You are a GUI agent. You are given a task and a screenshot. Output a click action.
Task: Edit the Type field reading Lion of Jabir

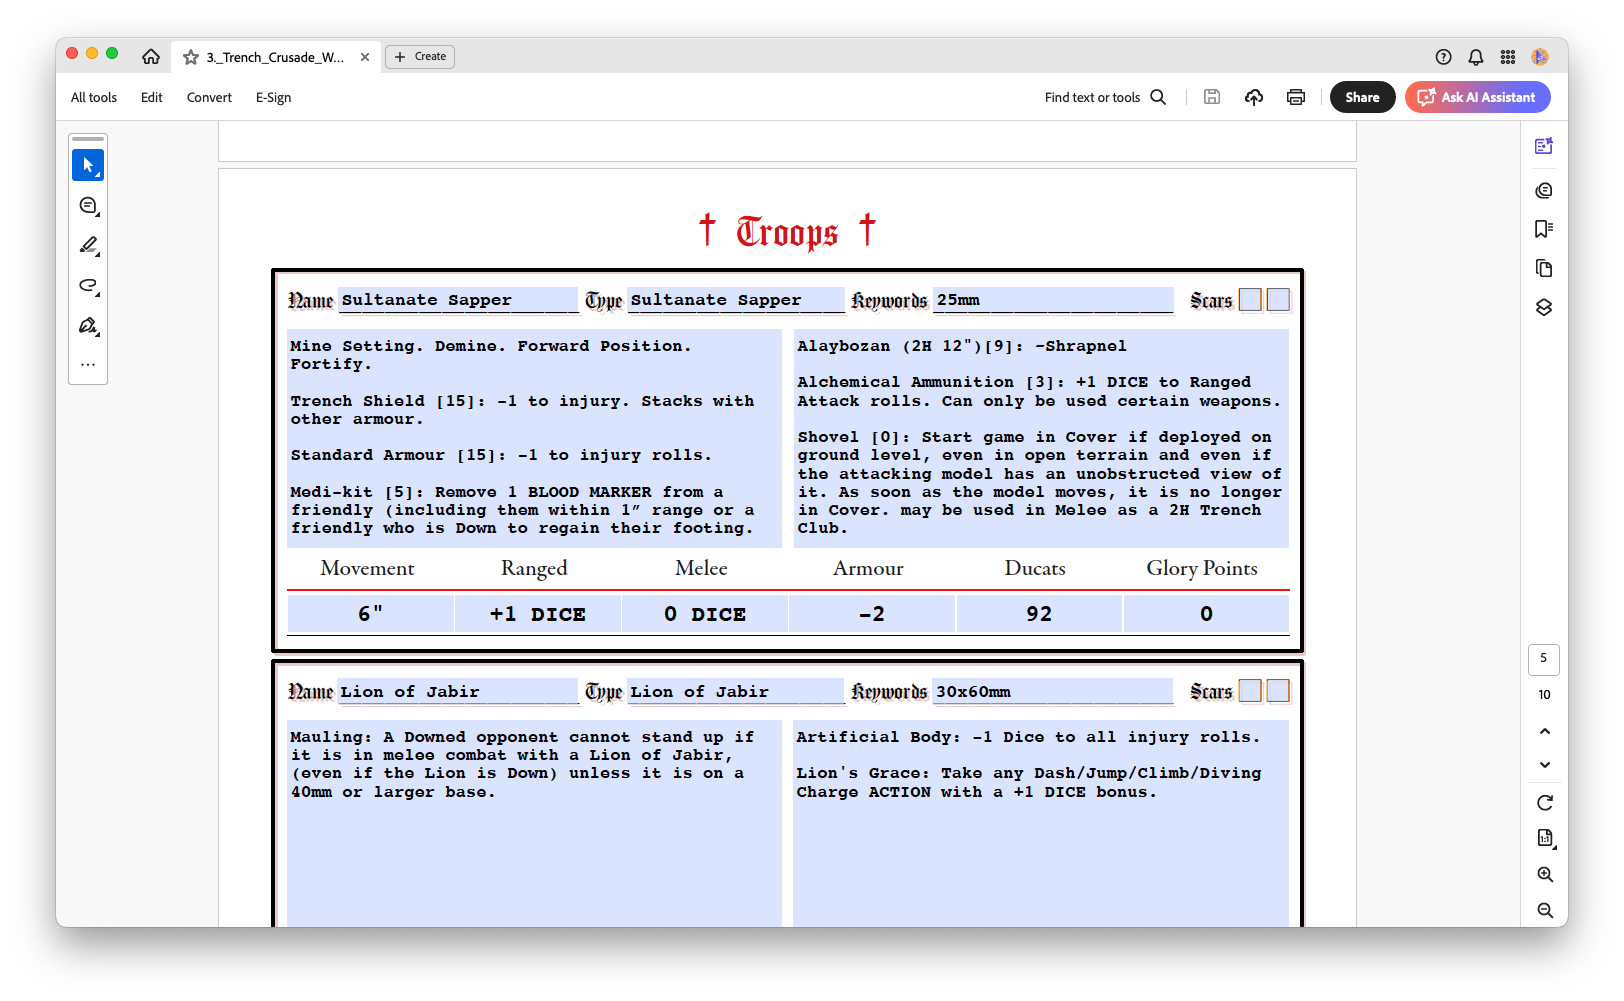pos(736,691)
